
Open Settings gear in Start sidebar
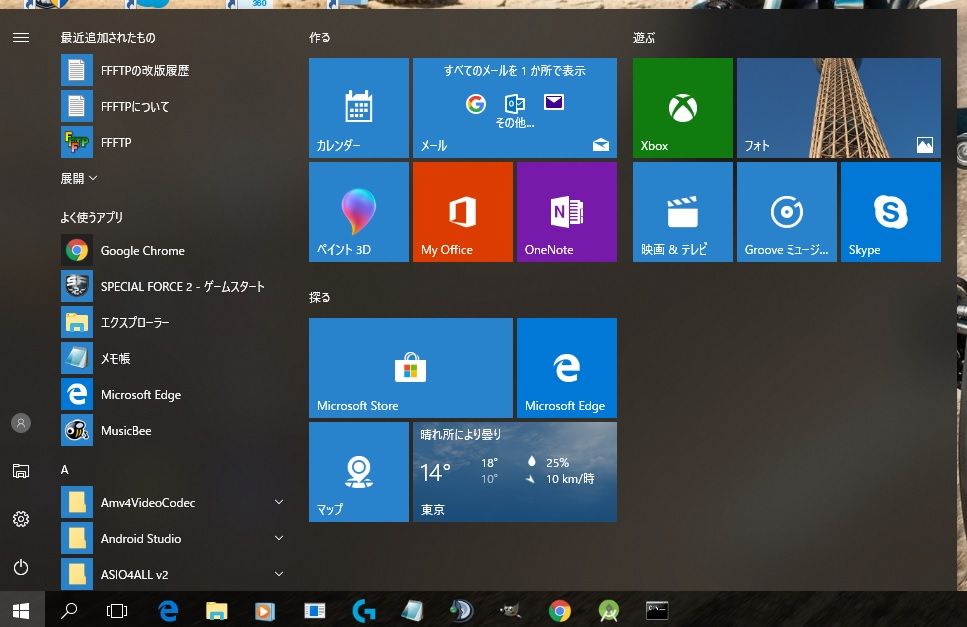(21, 519)
